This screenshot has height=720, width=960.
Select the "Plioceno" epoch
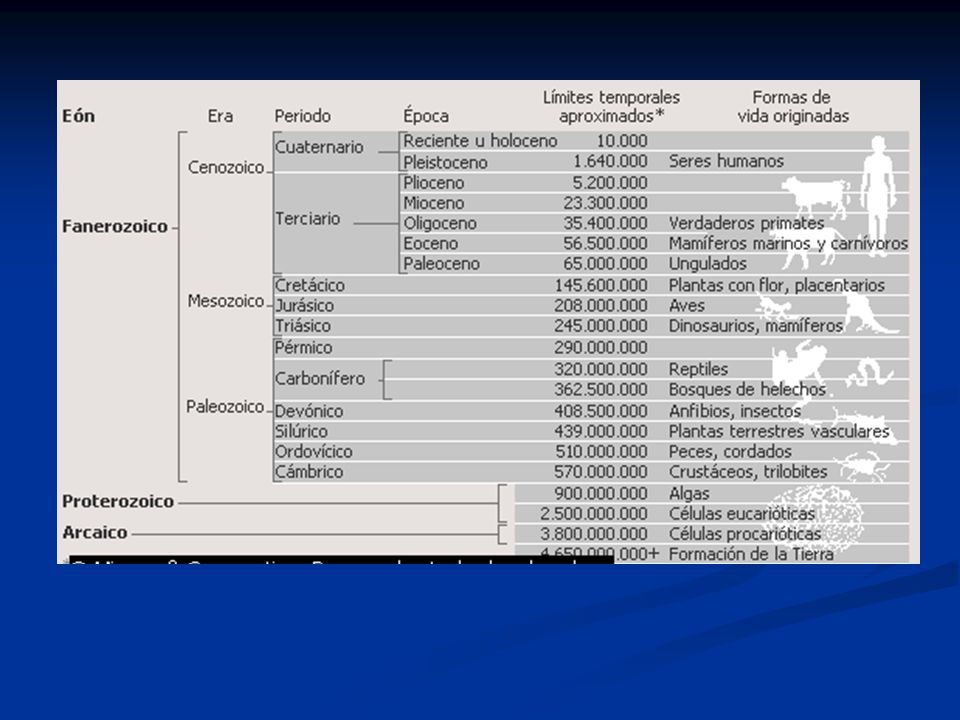click(x=433, y=182)
